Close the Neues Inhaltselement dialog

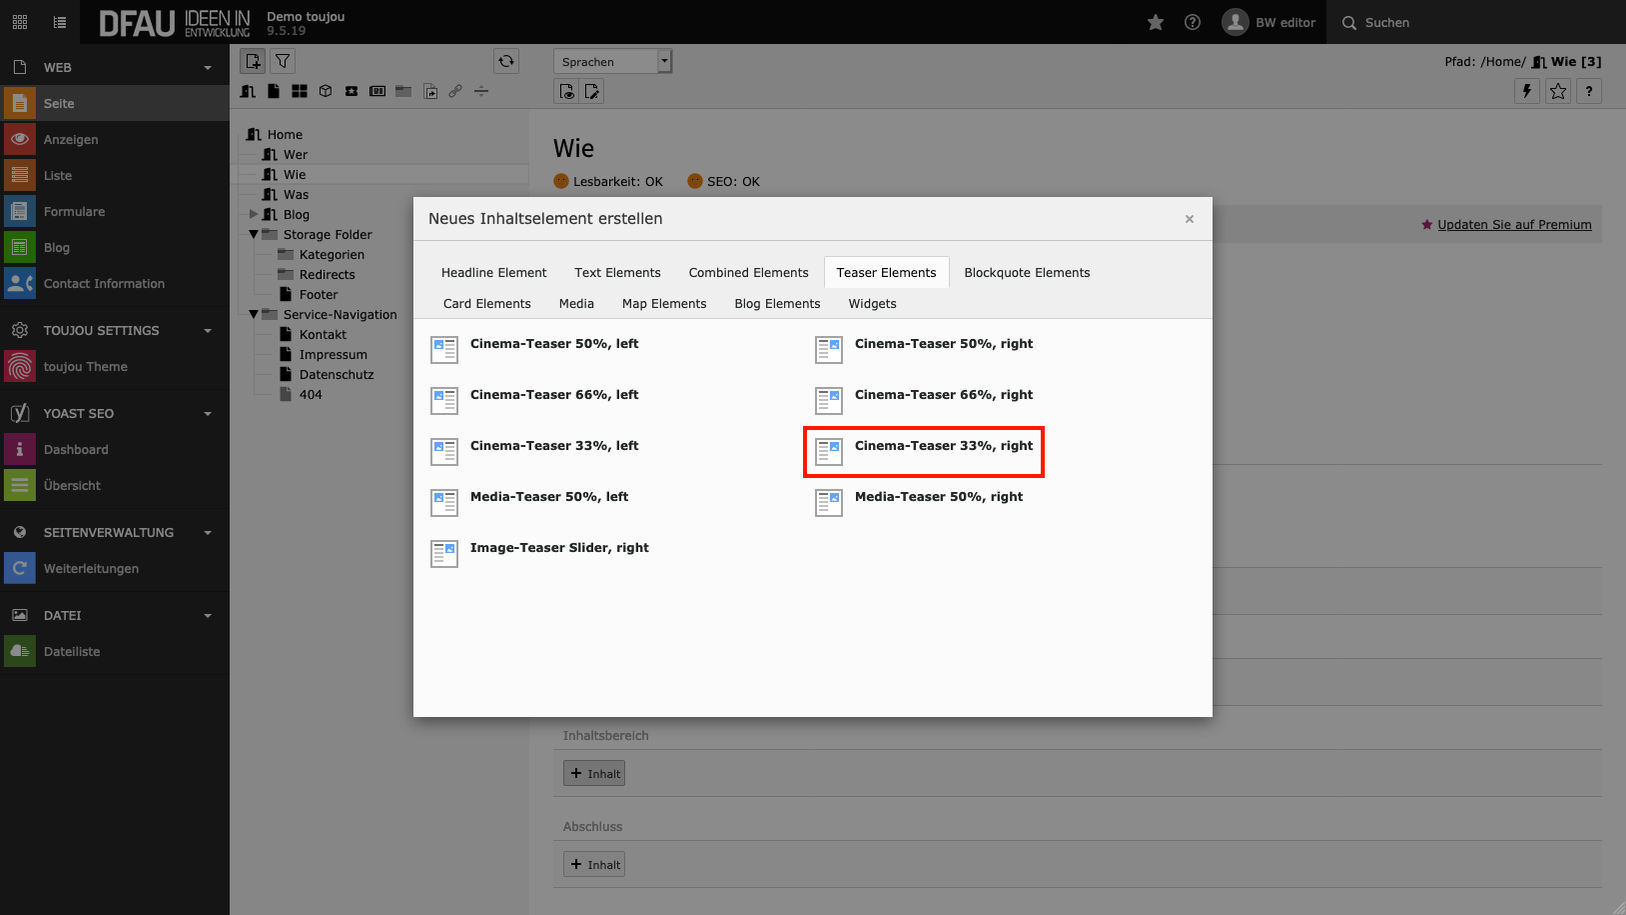click(x=1189, y=219)
